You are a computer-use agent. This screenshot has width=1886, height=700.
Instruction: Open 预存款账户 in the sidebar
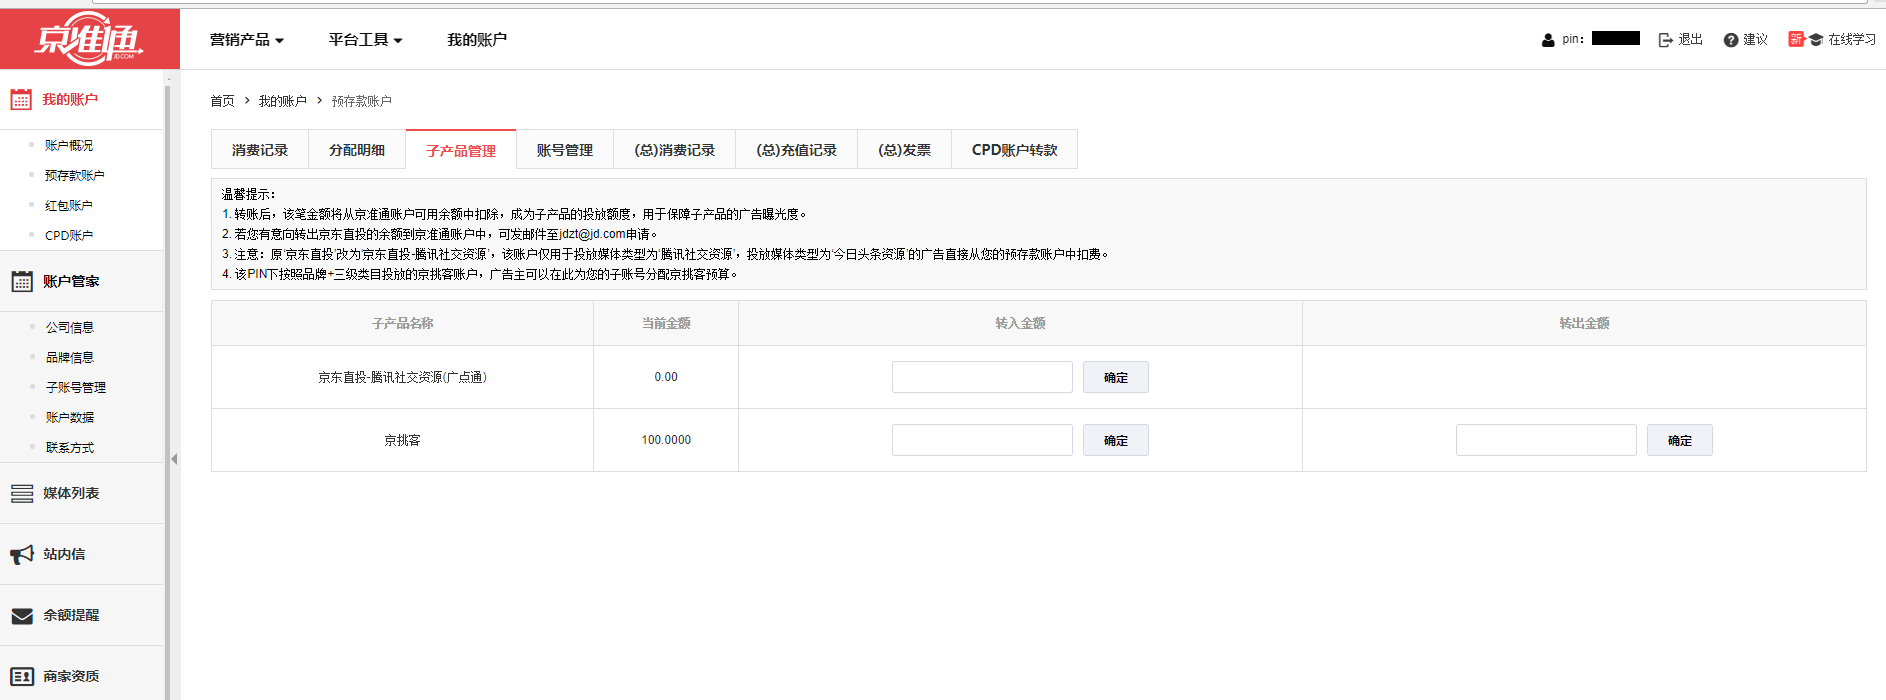pyautogui.click(x=75, y=176)
